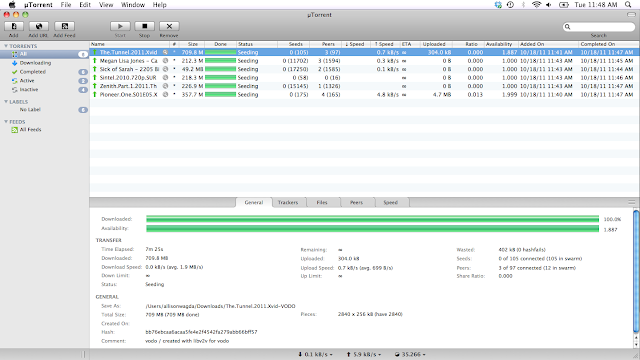This screenshot has width=640, height=360.
Task: Open the 35,266 network status dropdown
Action: 410,354
